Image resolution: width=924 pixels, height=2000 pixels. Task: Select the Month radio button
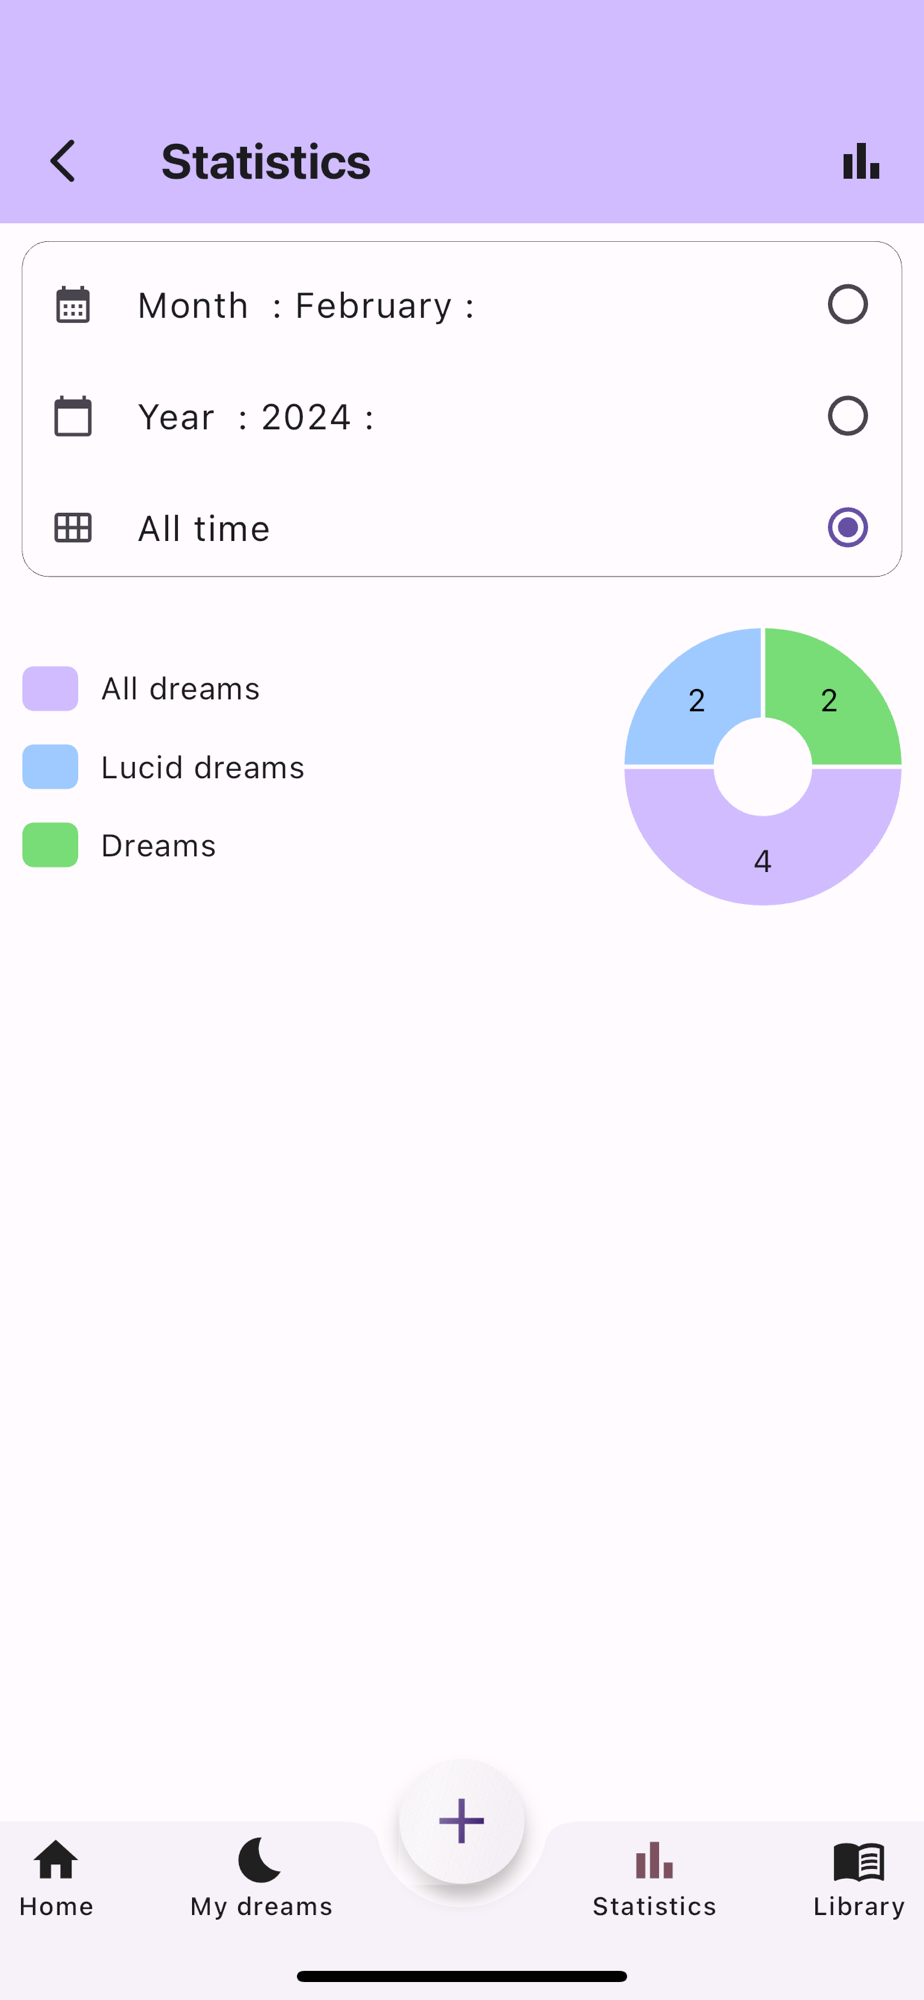click(848, 304)
